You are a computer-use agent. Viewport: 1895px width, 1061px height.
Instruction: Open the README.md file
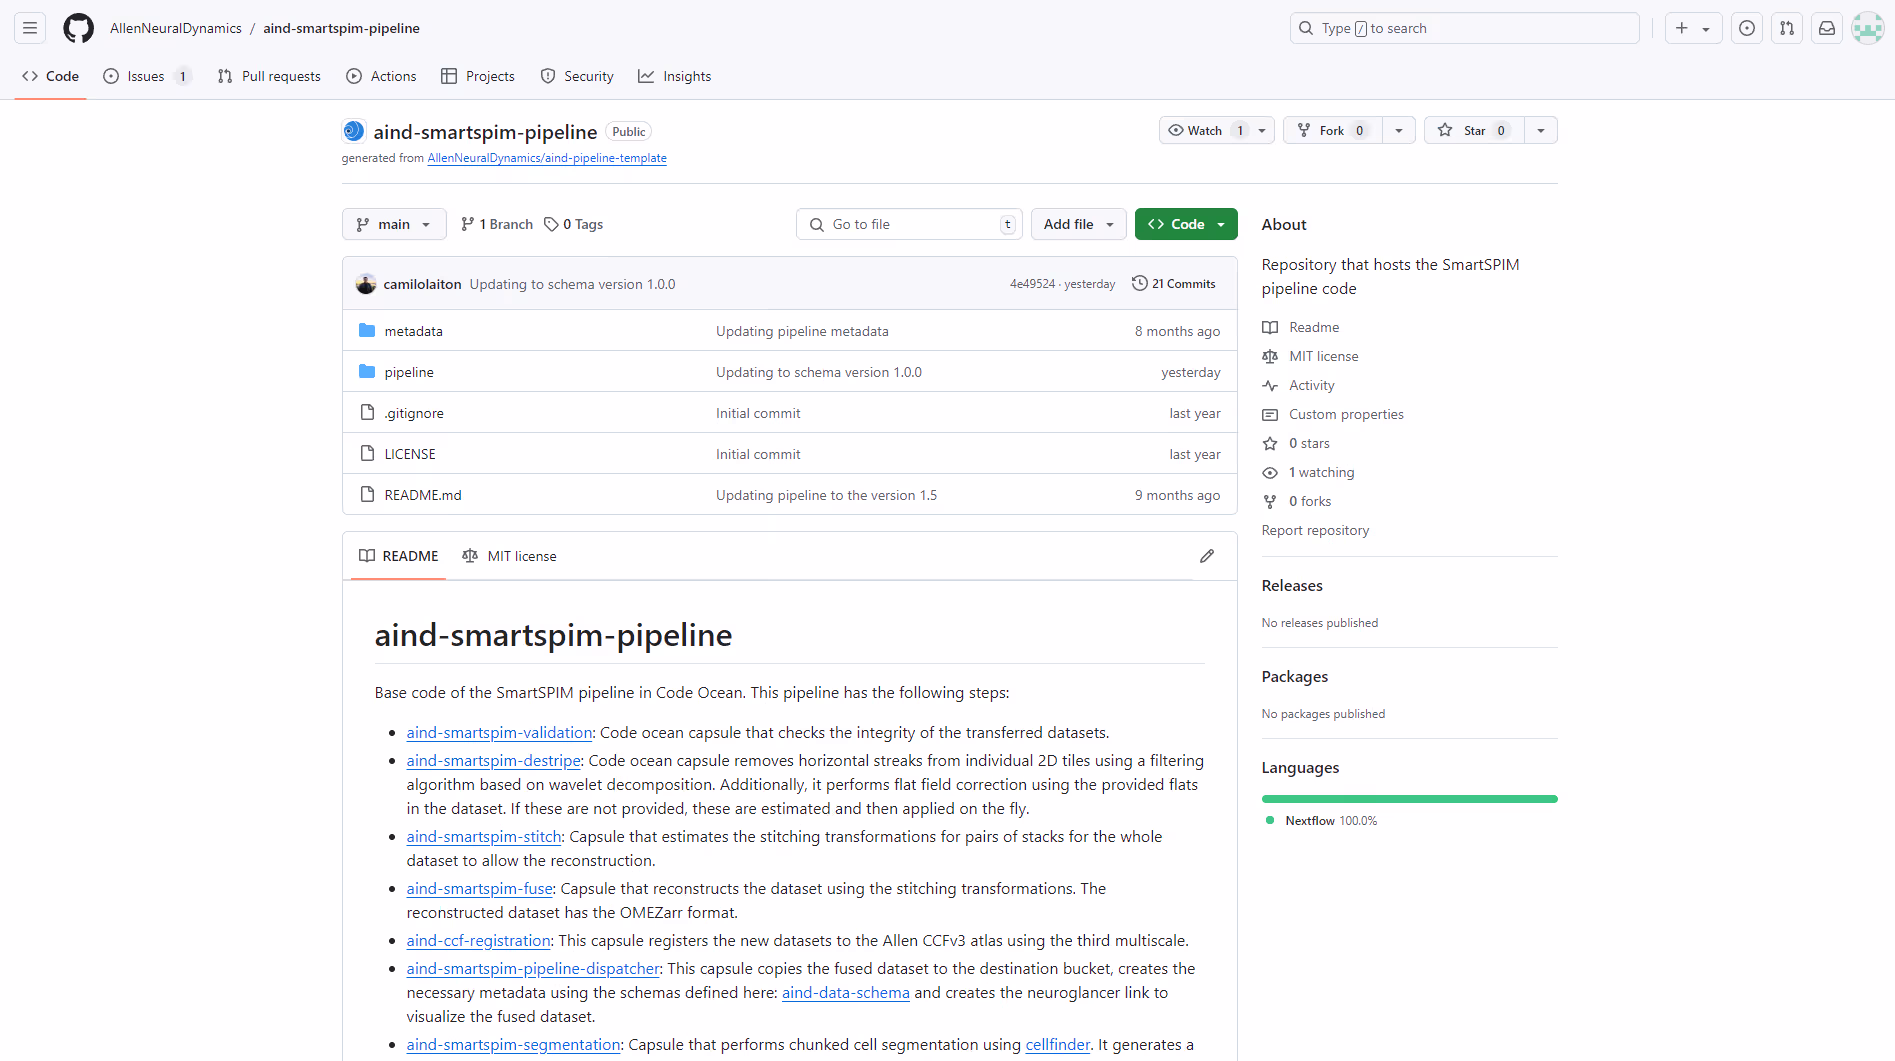(423, 495)
